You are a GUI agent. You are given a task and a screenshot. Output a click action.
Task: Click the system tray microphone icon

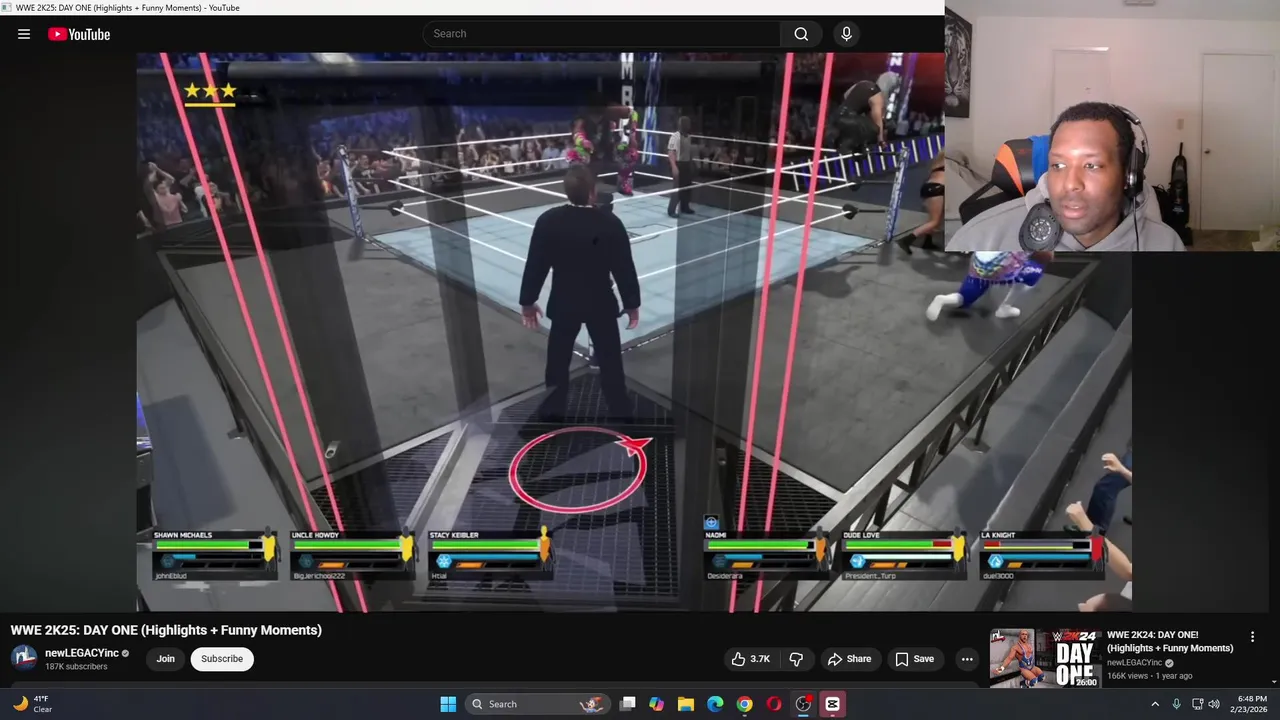1176,704
